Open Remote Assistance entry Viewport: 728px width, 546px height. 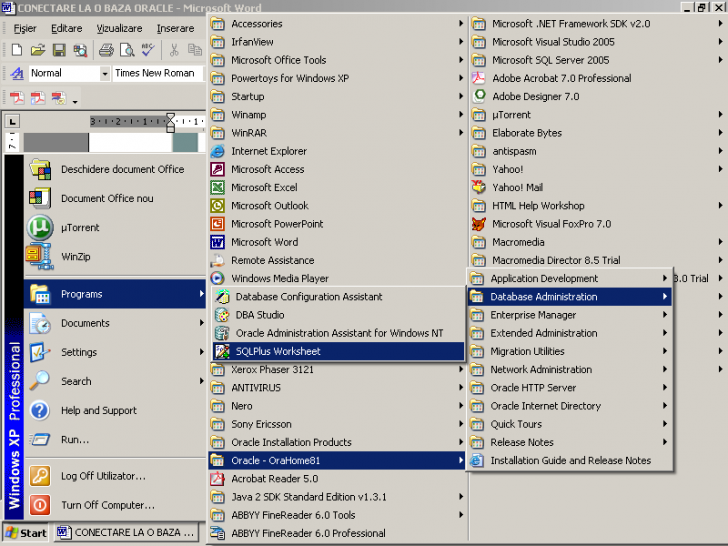pyautogui.click(x=338, y=260)
